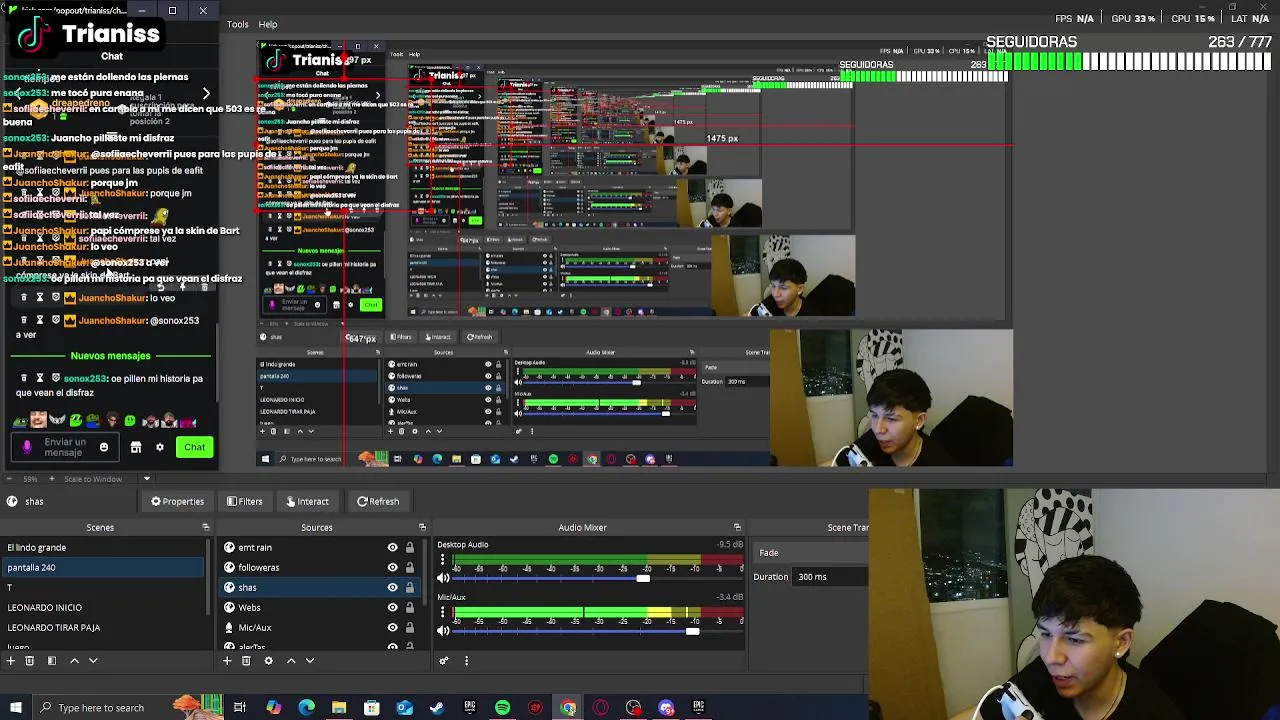The height and width of the screenshot is (720, 1280).
Task: Remove the selected scene with the trash icon
Action: coord(30,660)
